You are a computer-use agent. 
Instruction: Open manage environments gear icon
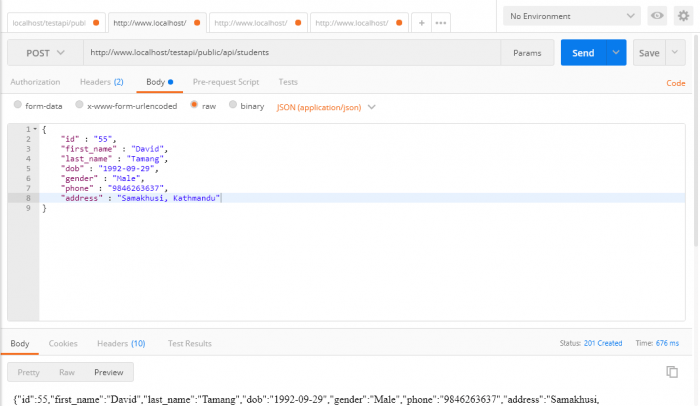(x=683, y=16)
